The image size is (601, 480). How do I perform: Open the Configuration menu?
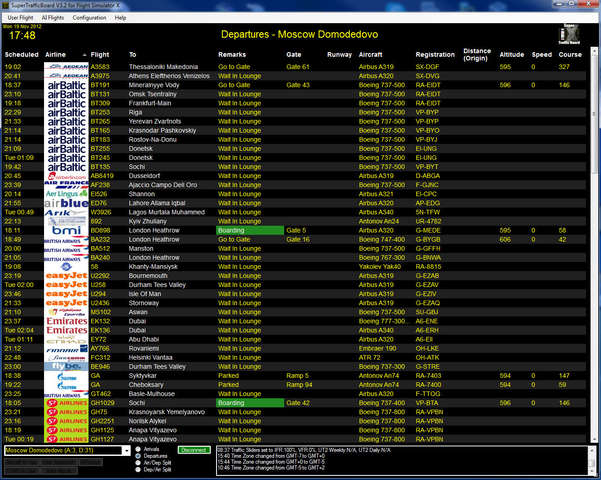coord(89,18)
